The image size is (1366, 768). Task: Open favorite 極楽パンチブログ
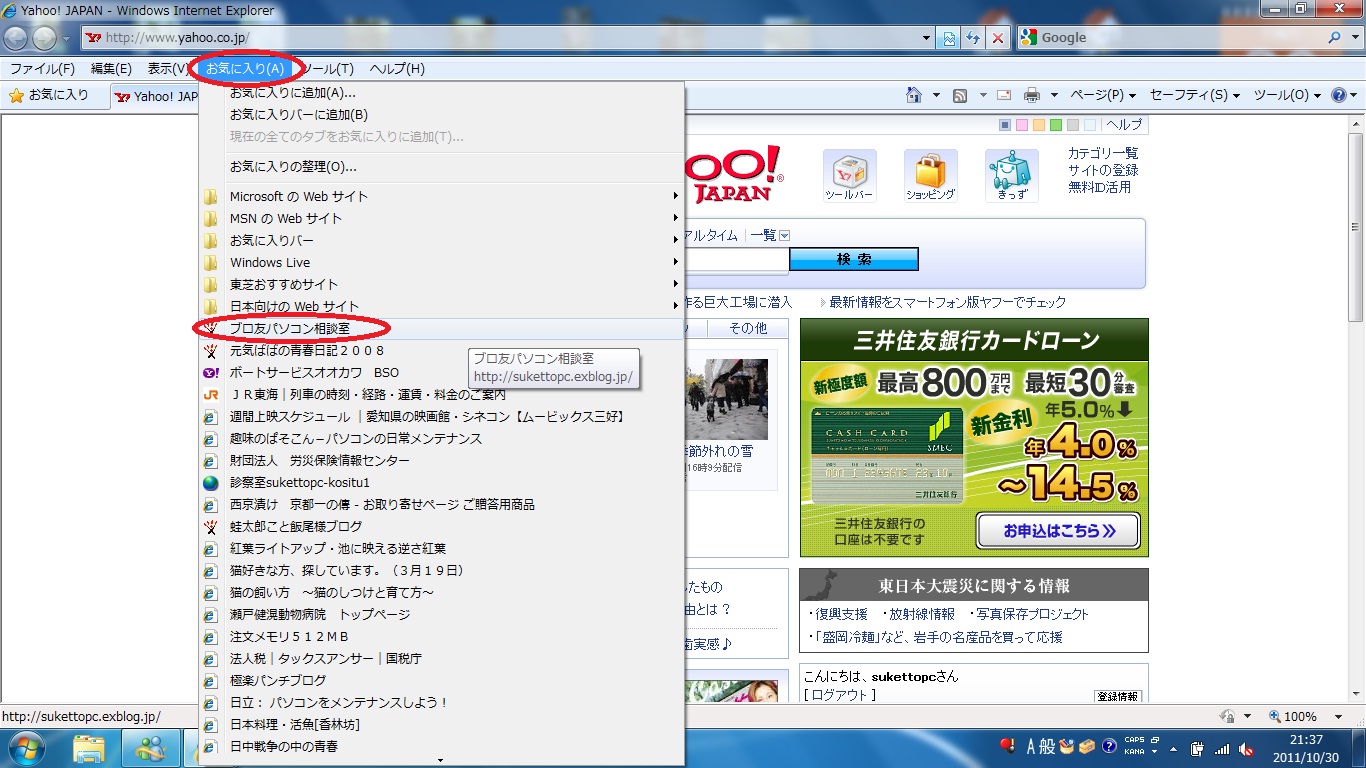click(441, 681)
